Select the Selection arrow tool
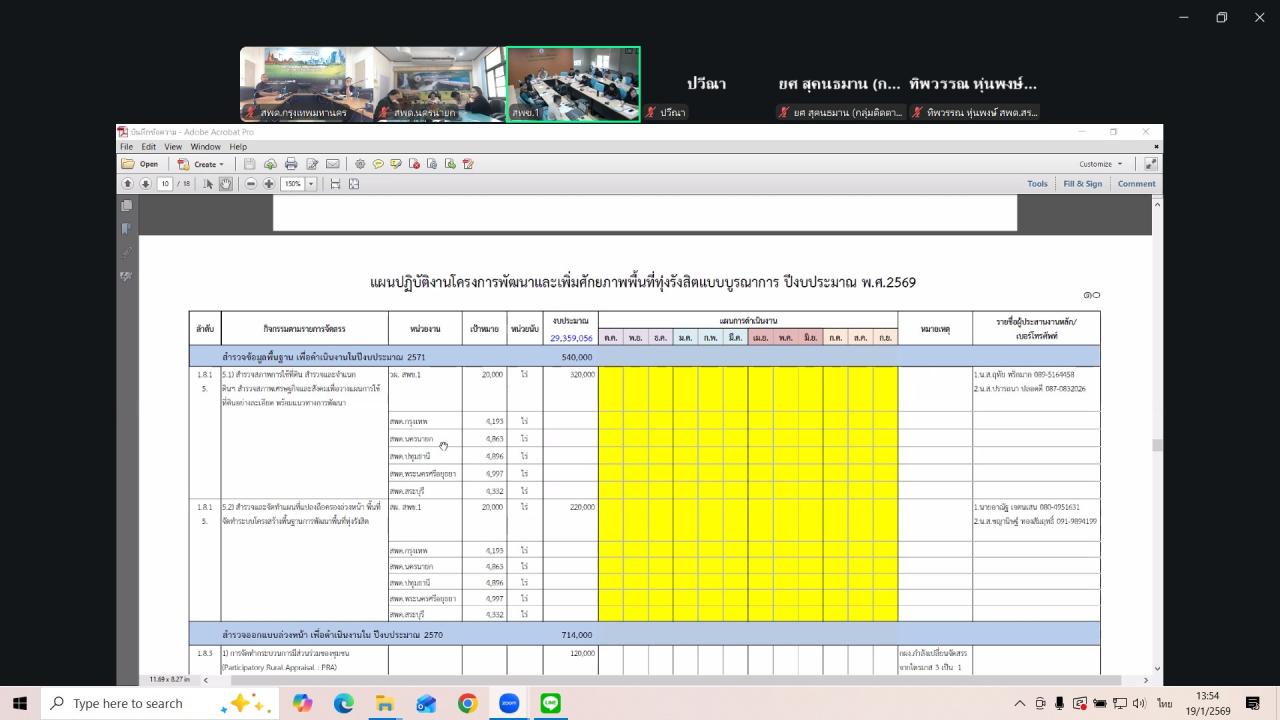Image resolution: width=1280 pixels, height=720 pixels. coord(208,183)
